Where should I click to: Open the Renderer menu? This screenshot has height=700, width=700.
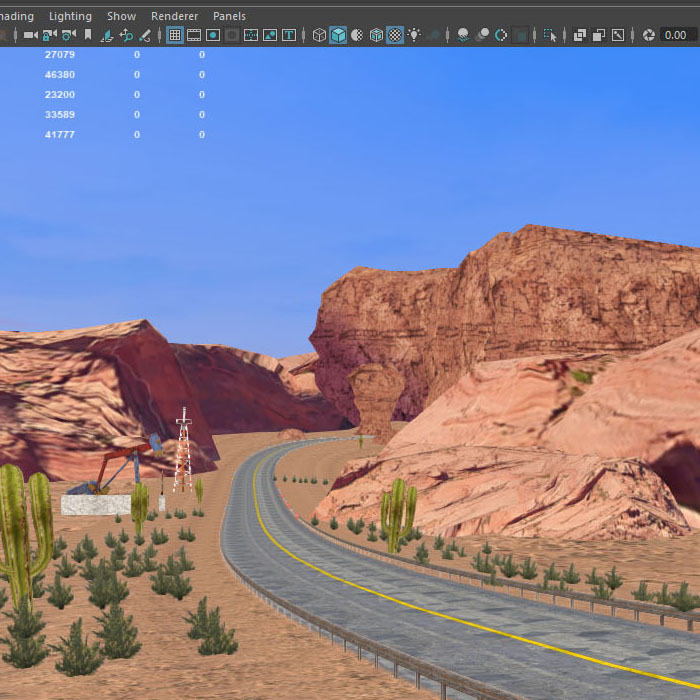(174, 16)
